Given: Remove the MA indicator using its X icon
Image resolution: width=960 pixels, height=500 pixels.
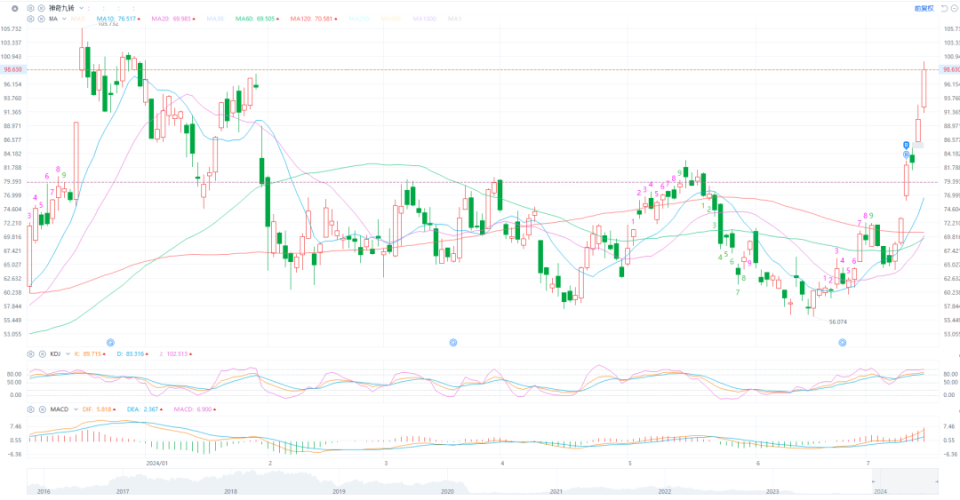Looking at the screenshot, I should pos(41,19).
